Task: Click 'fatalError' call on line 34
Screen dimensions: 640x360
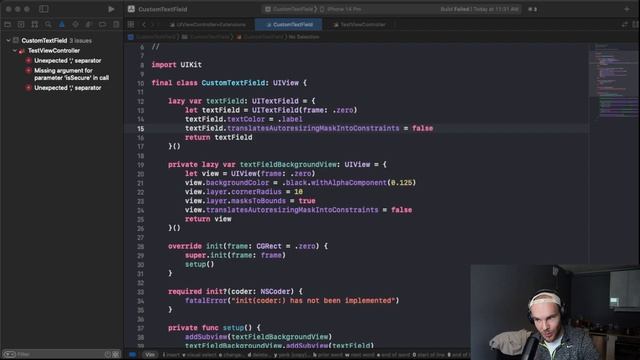Action: (206, 300)
